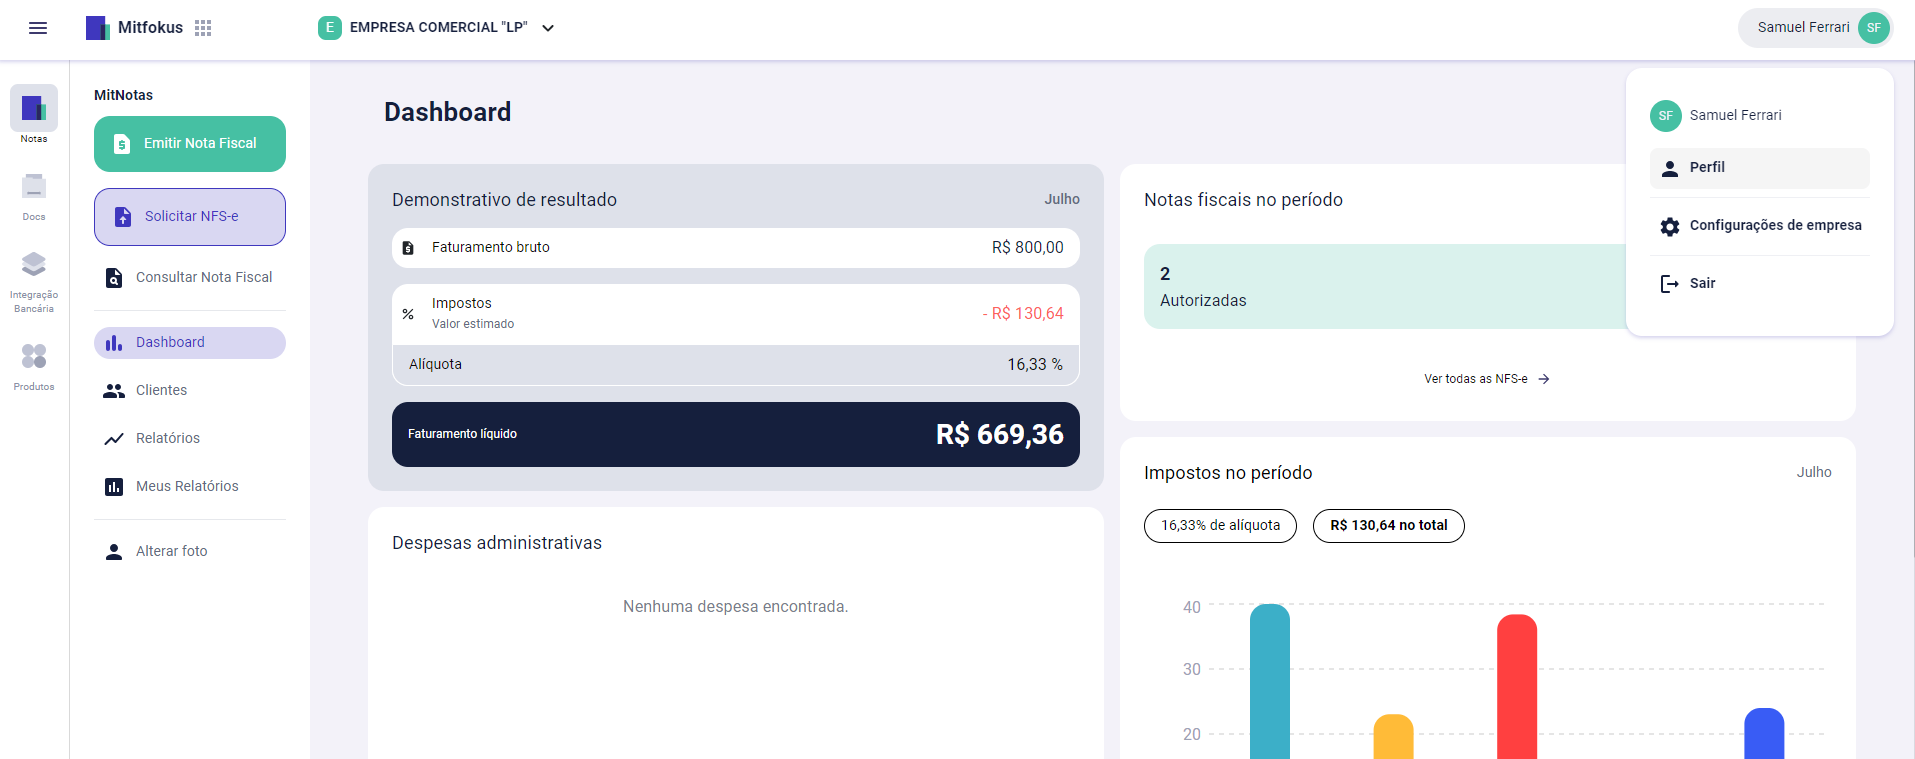Click the yellow bar in tax chart

click(1394, 737)
